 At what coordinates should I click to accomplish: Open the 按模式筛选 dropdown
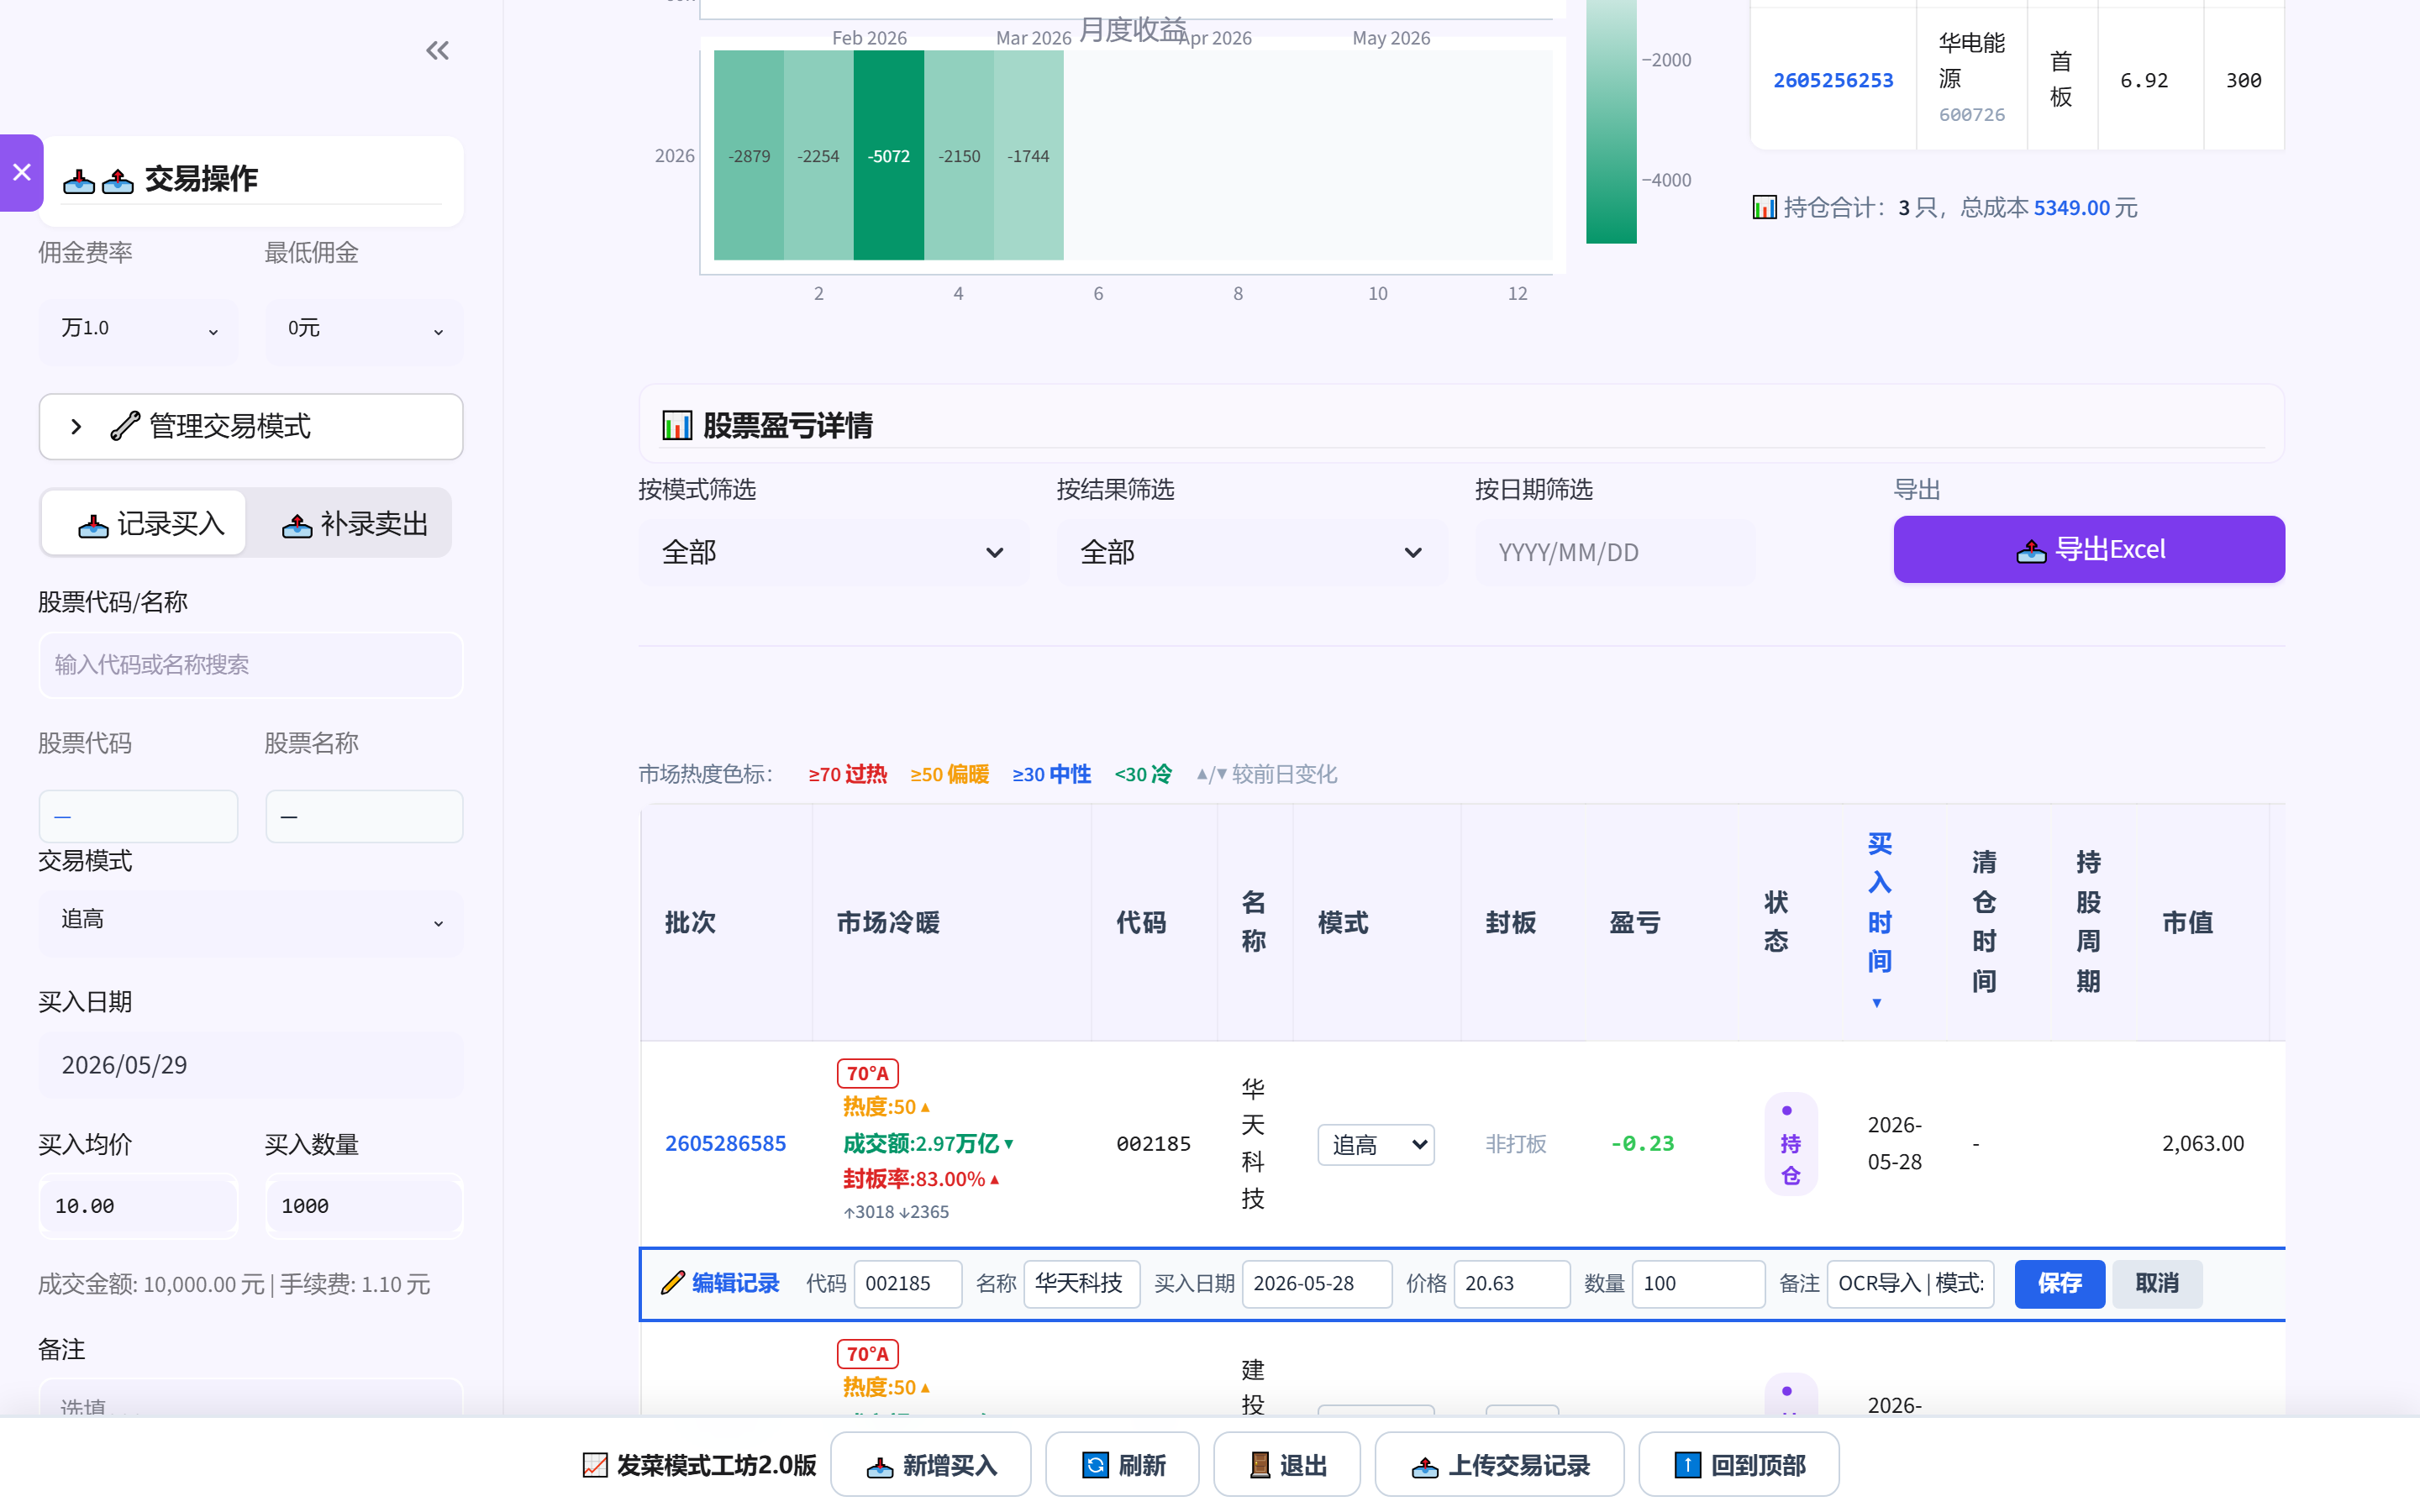coord(833,552)
